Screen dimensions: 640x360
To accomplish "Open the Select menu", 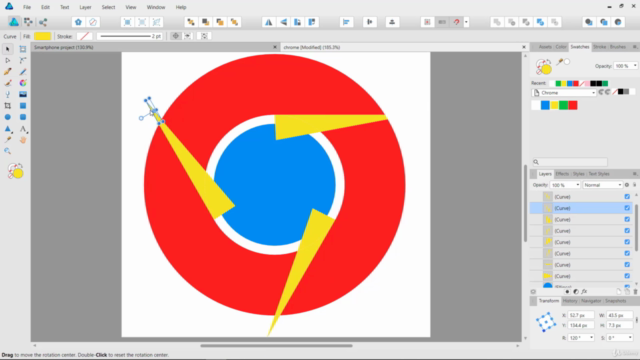I will point(108,7).
